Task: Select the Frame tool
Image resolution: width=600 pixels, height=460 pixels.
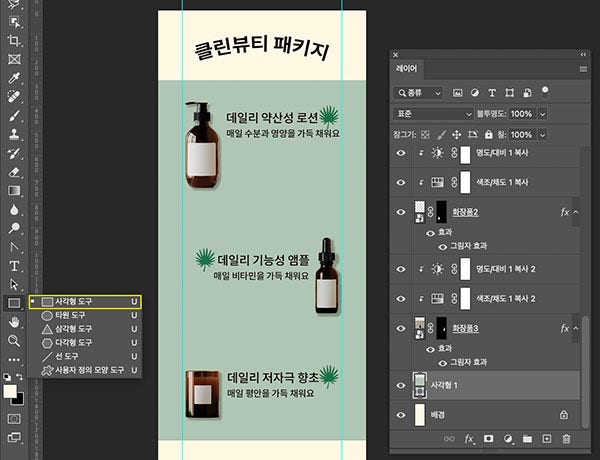Action: click(14, 59)
